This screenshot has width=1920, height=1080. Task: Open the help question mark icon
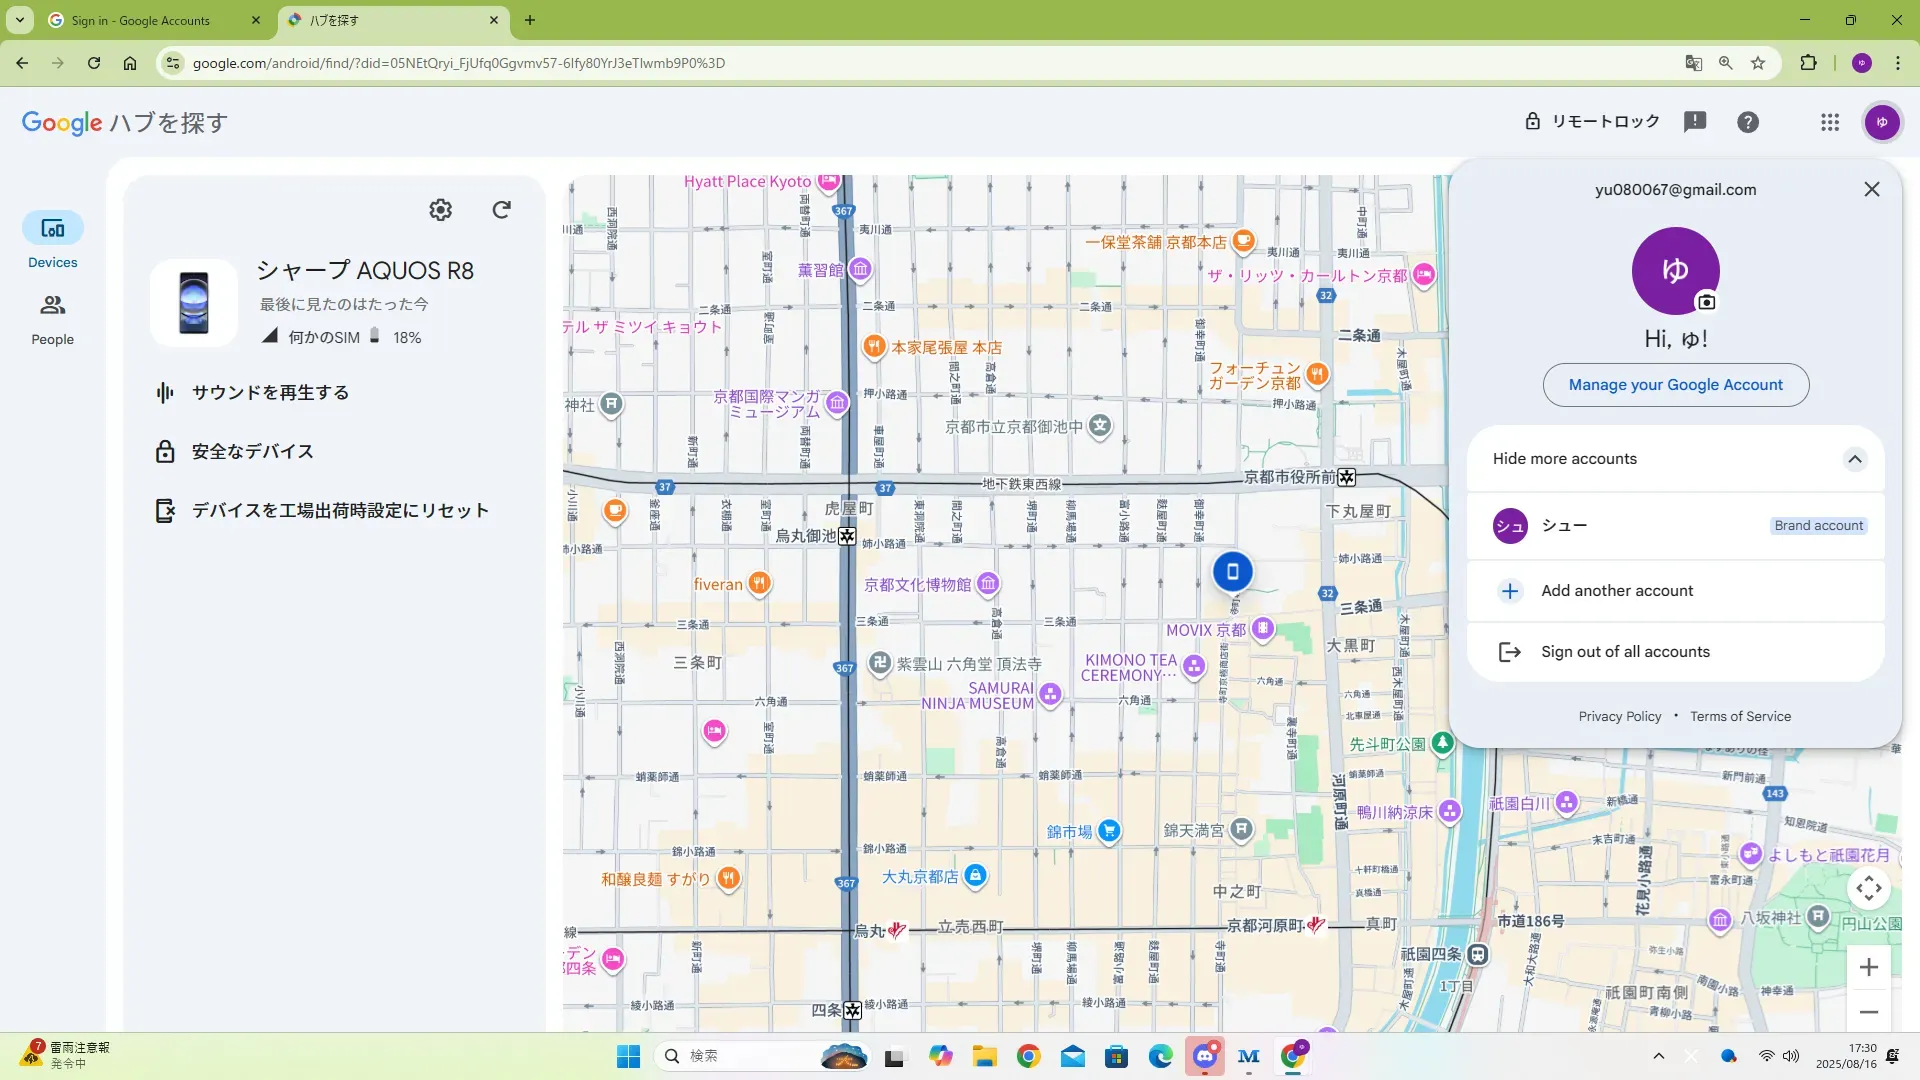(x=1747, y=122)
